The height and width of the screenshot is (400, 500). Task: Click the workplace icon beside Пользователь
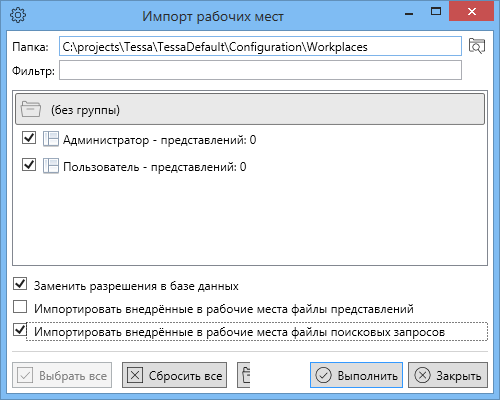(x=51, y=166)
